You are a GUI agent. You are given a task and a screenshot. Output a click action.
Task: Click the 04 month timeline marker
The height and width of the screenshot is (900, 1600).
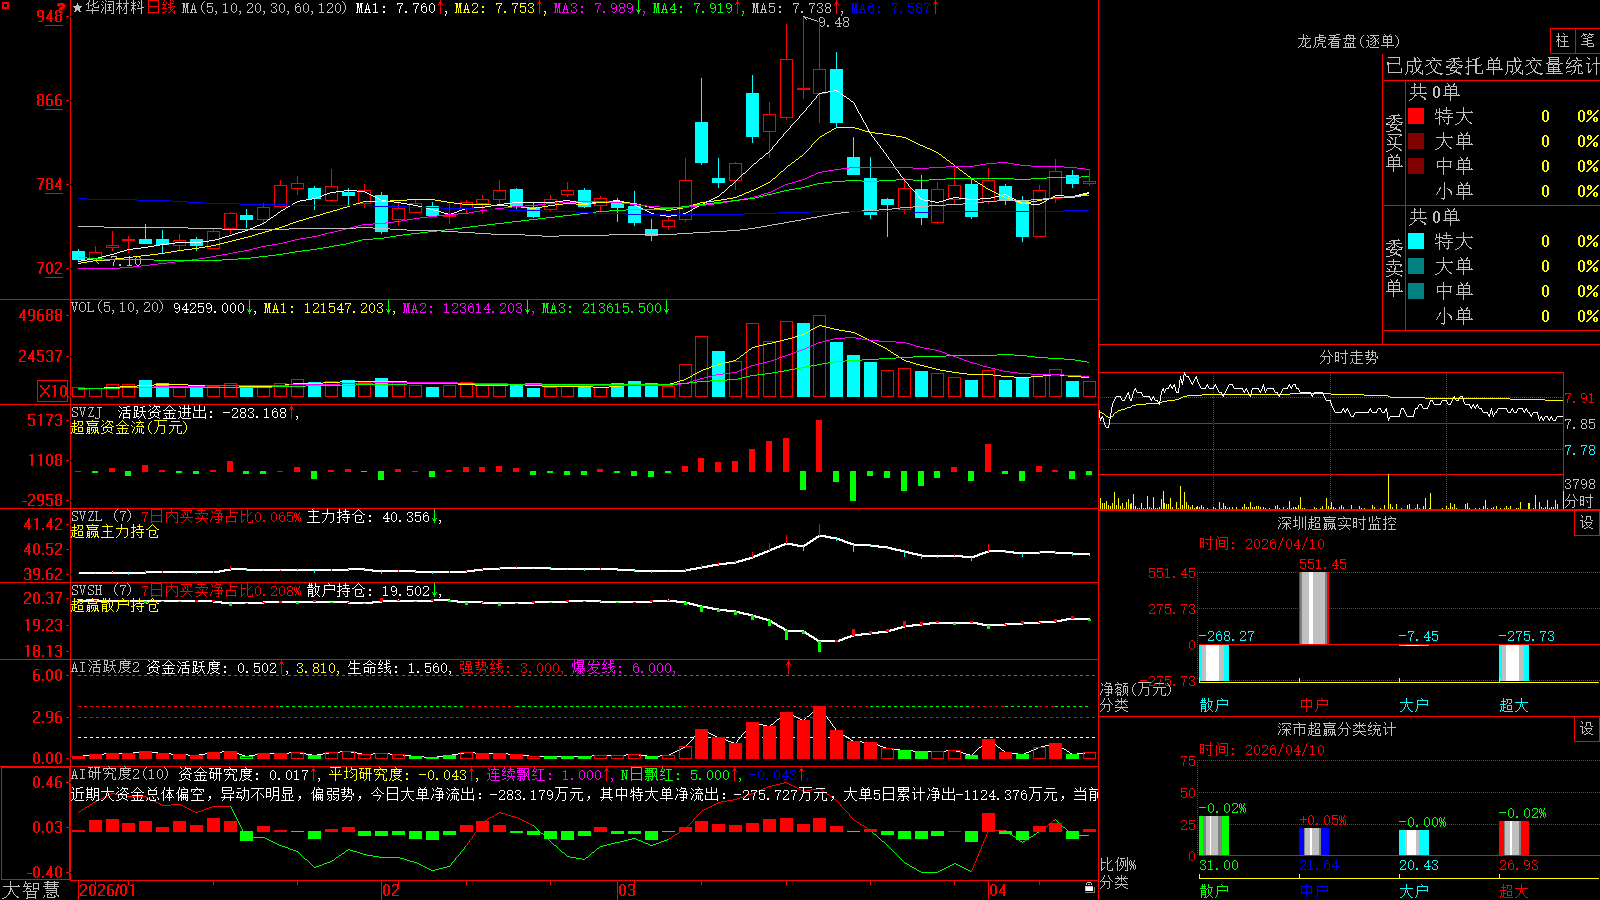tap(997, 890)
